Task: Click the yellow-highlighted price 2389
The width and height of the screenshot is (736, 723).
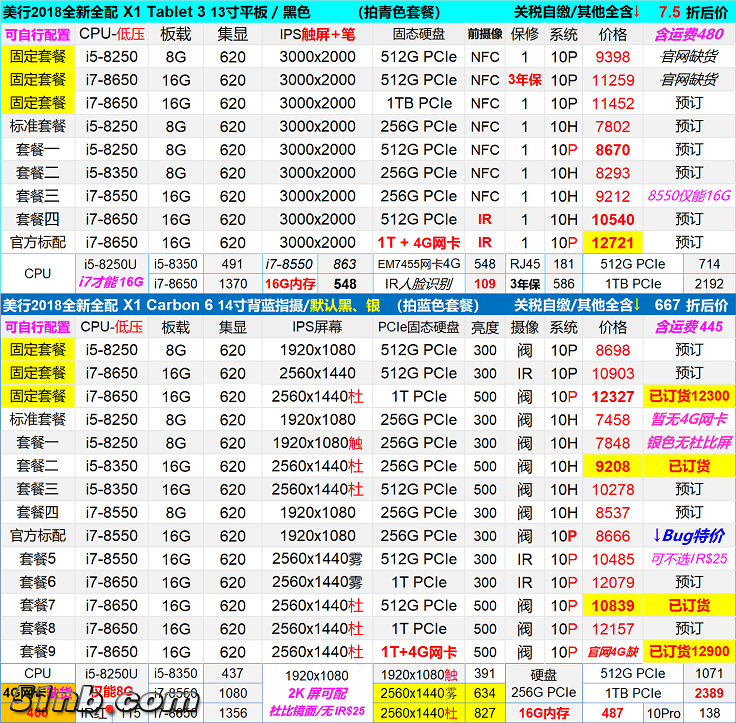Action: coord(709,693)
